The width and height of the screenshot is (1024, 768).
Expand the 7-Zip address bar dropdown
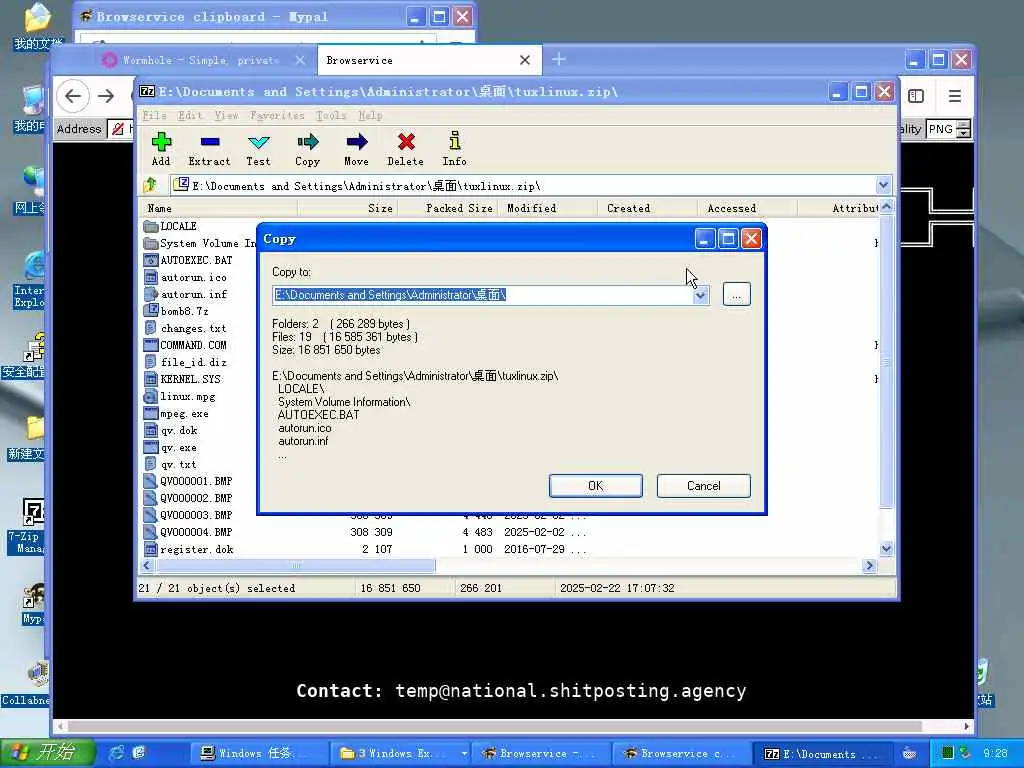coord(883,185)
